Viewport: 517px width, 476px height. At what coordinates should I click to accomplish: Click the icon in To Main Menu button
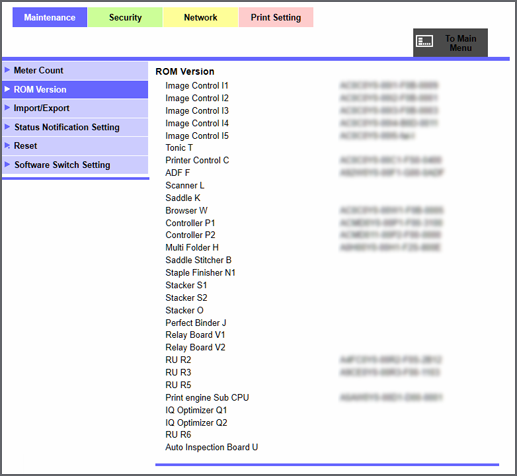424,41
